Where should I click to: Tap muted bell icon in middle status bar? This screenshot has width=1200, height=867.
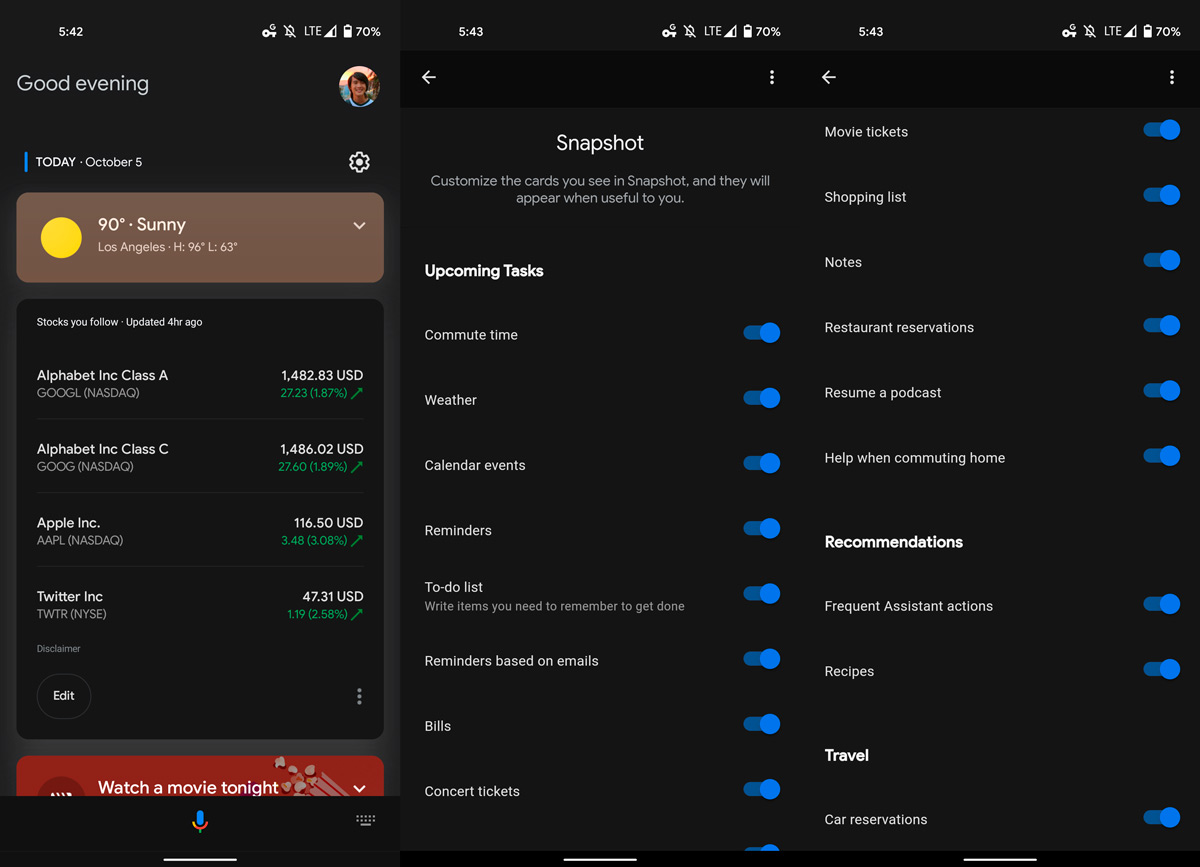[690, 31]
